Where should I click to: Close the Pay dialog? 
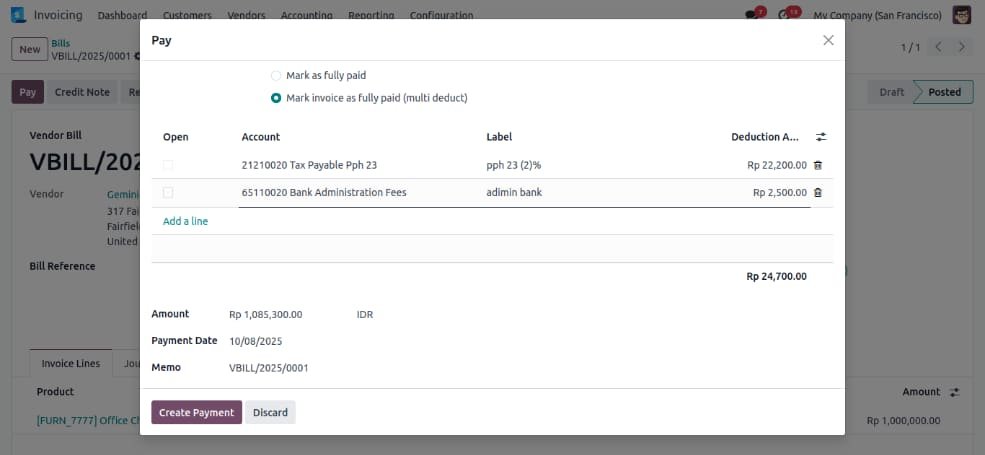pyautogui.click(x=828, y=40)
